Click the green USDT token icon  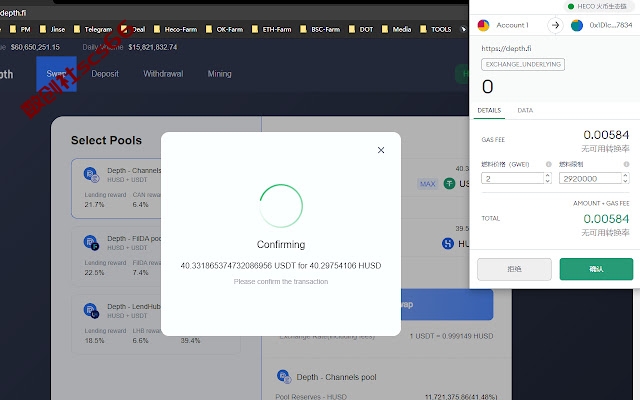pyautogui.click(x=449, y=184)
